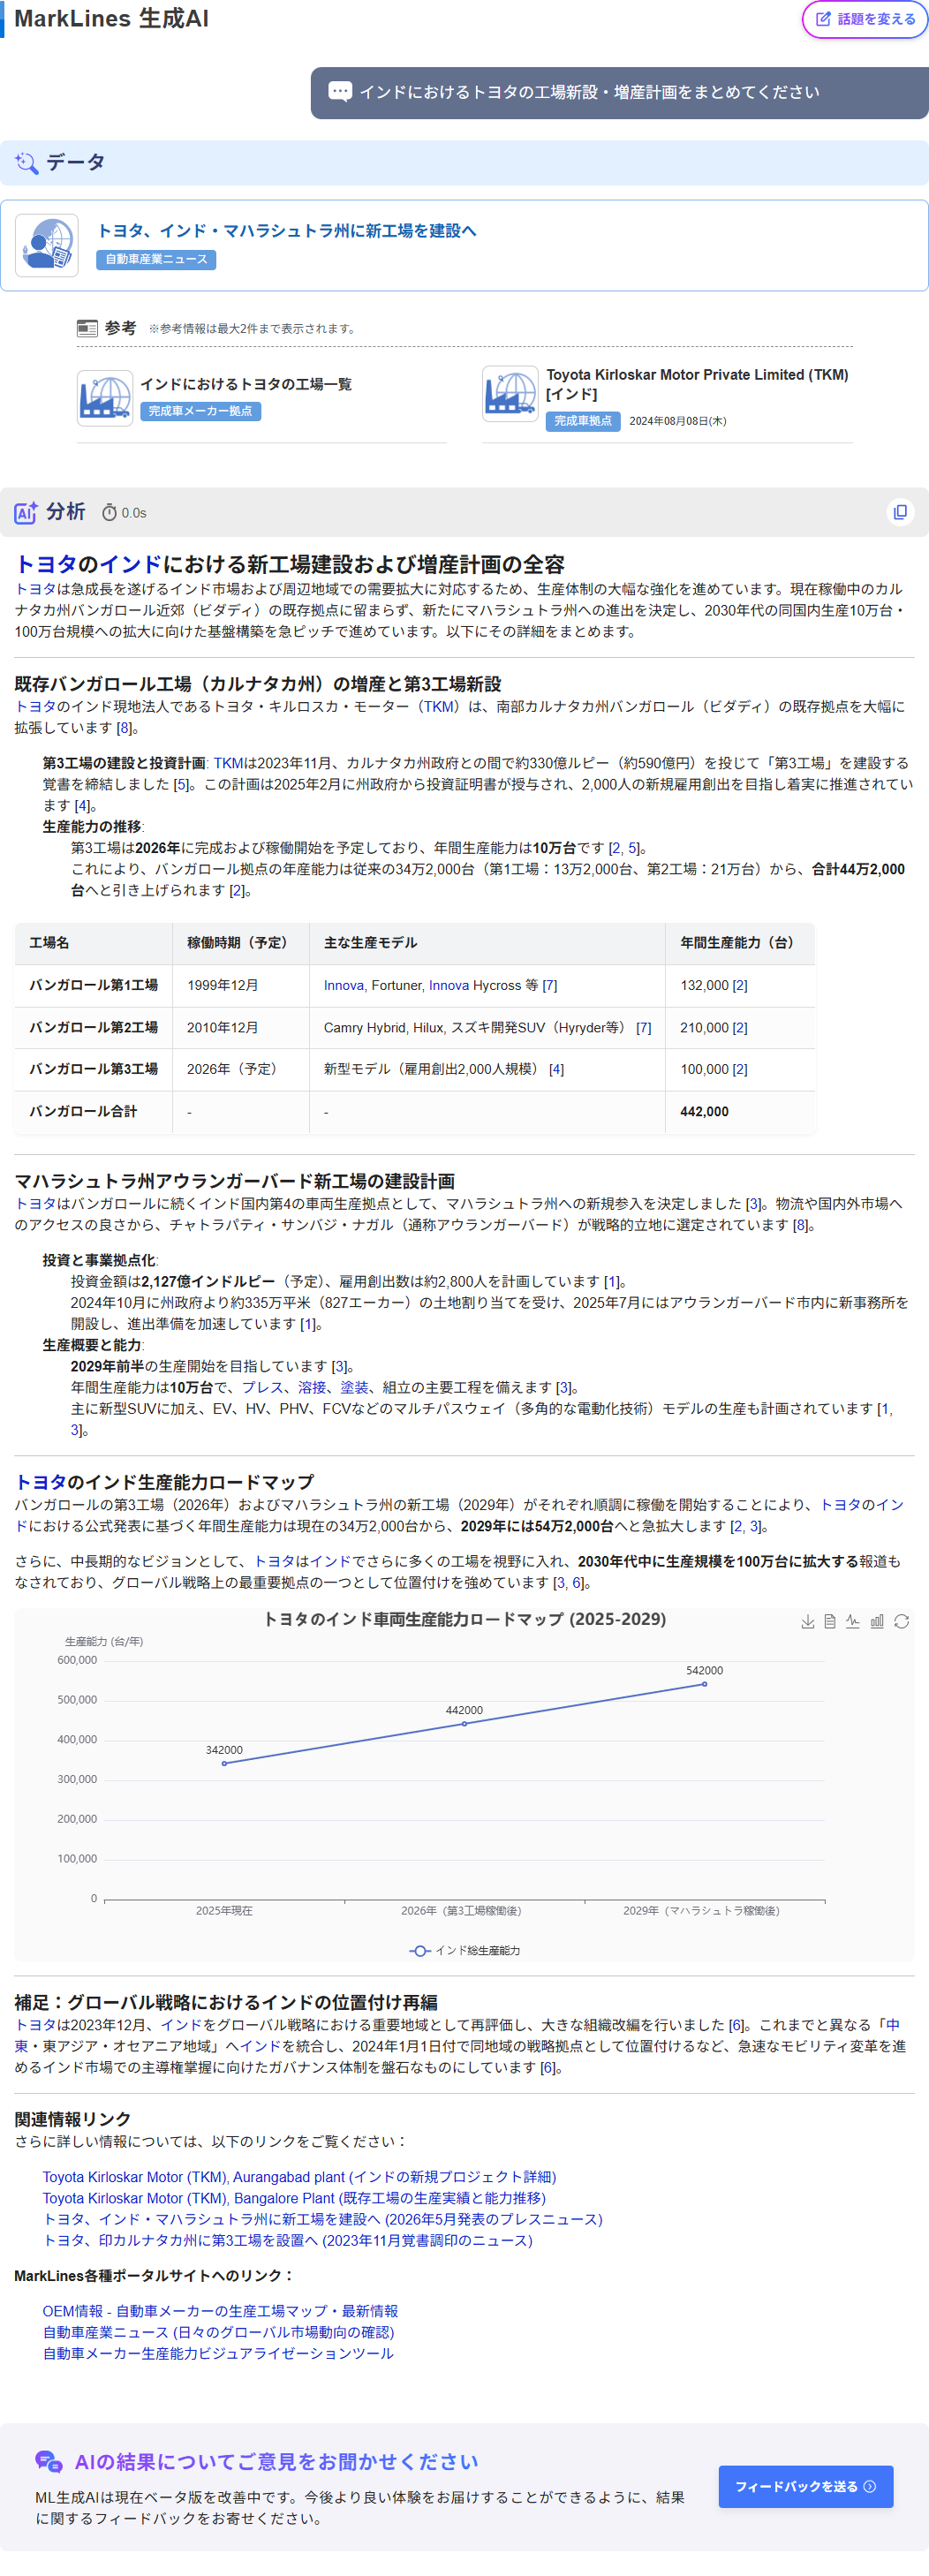The image size is (929, 2576).
Task: Open Toyota Kirloskar Motor Private Limited (TKM) reference
Action: pyautogui.click(x=697, y=384)
